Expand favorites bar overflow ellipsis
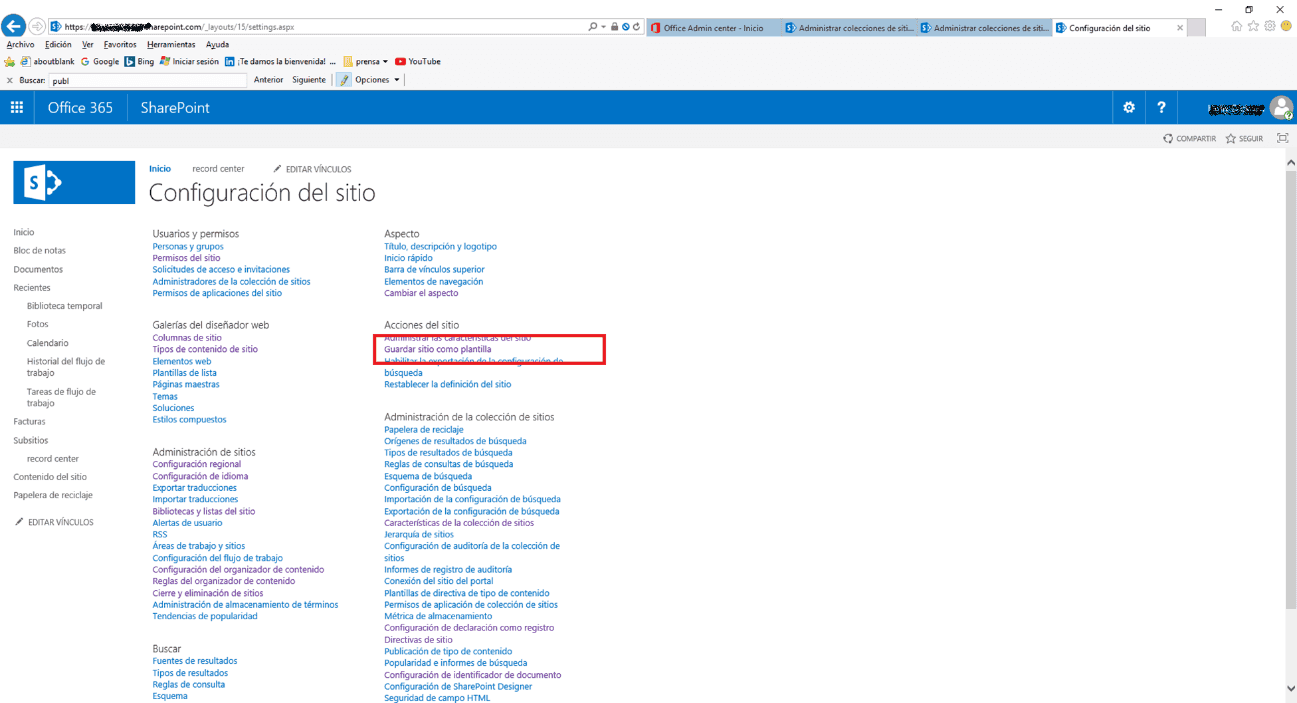 333,62
